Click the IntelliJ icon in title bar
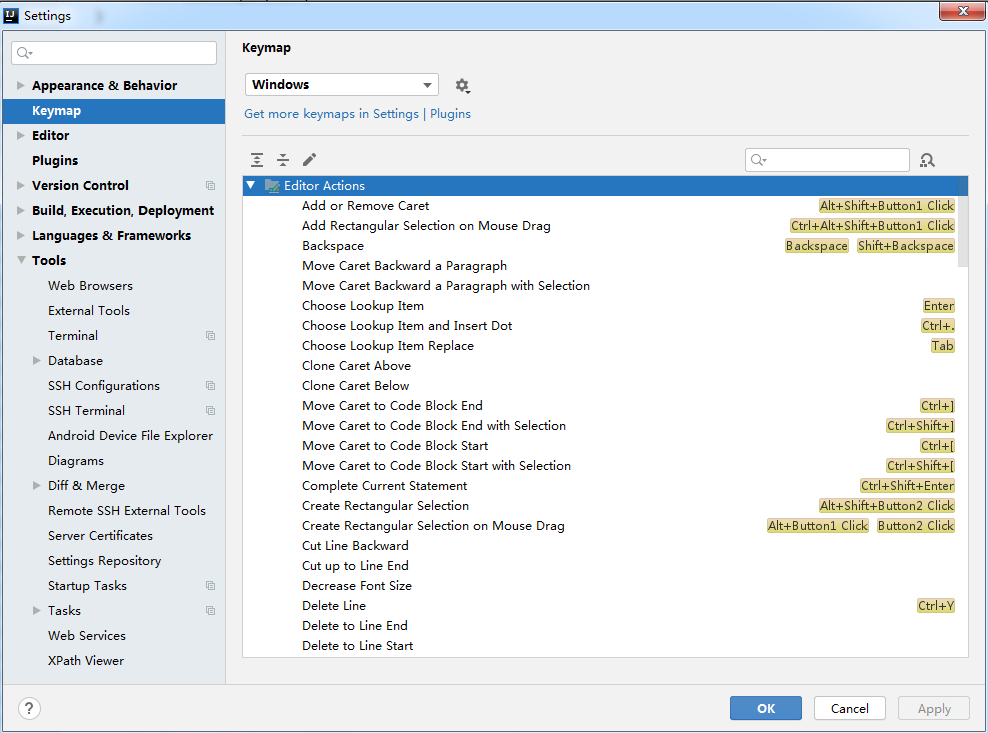Image resolution: width=988 pixels, height=733 pixels. click(x=11, y=16)
